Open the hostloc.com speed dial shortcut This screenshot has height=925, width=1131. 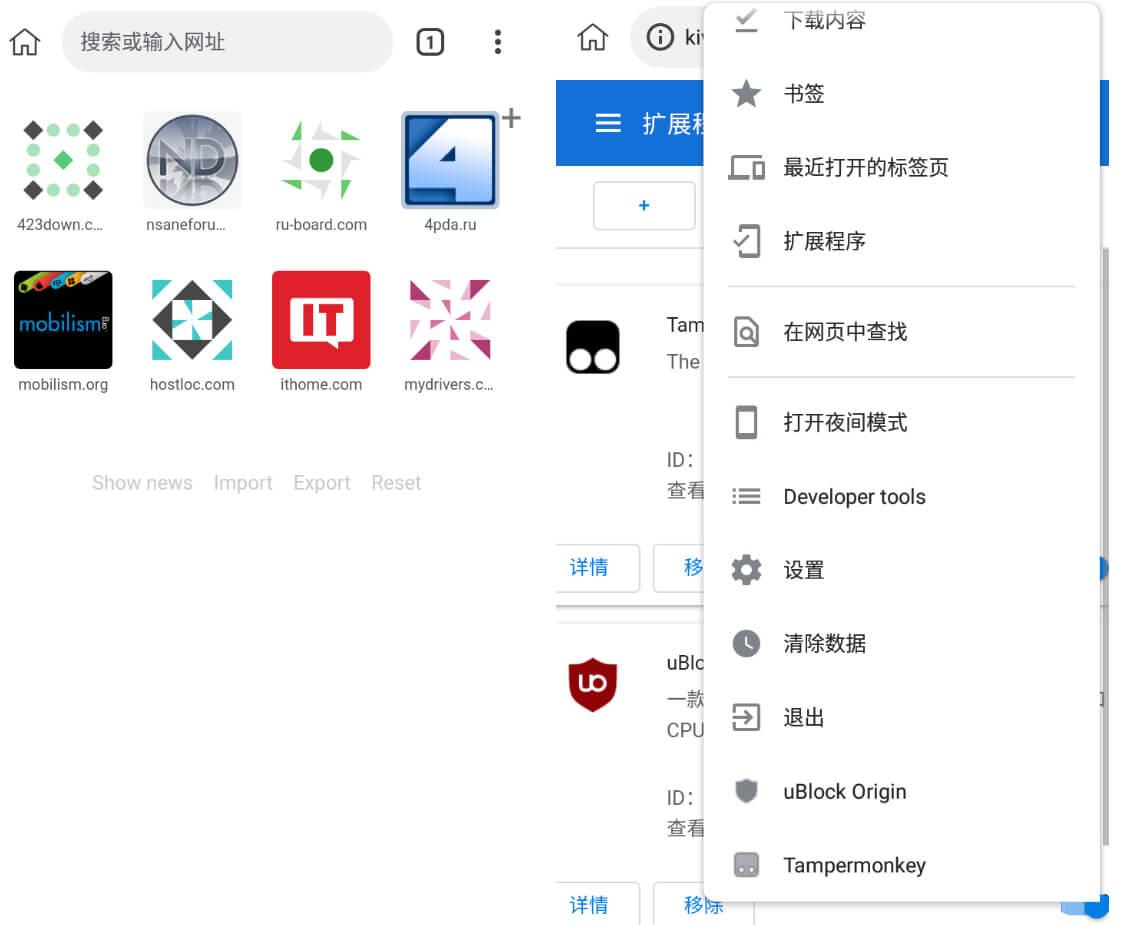pyautogui.click(x=191, y=320)
